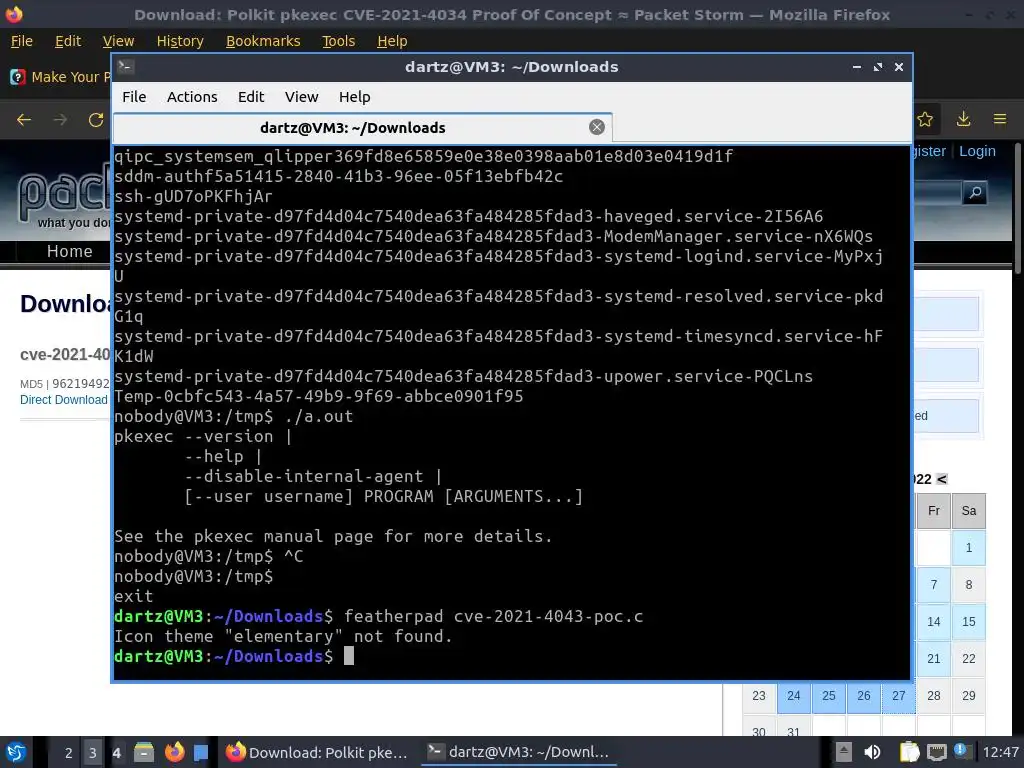Open the terminal View menu
This screenshot has width=1024, height=768.
pyautogui.click(x=301, y=97)
